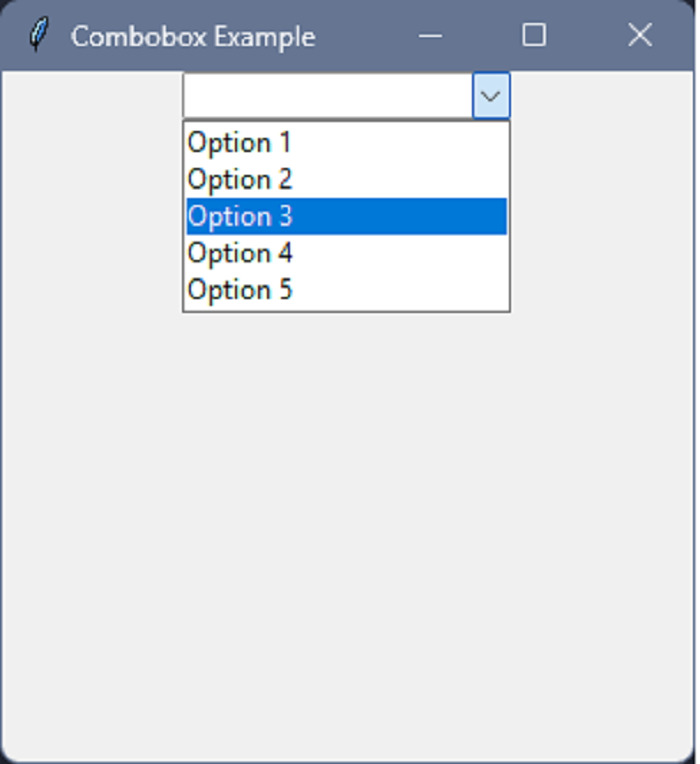Image resolution: width=700 pixels, height=764 pixels.
Task: Minimize the Combobox Example window
Action: tap(431, 36)
